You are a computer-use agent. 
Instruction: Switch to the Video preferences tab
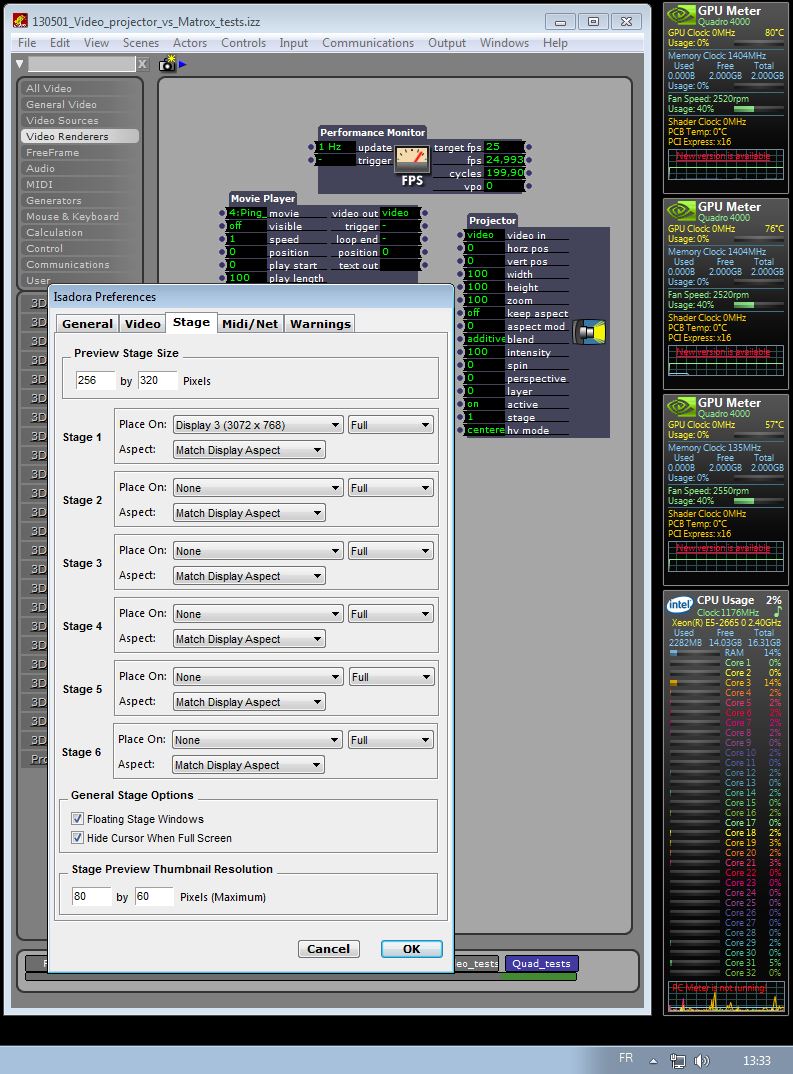click(142, 324)
